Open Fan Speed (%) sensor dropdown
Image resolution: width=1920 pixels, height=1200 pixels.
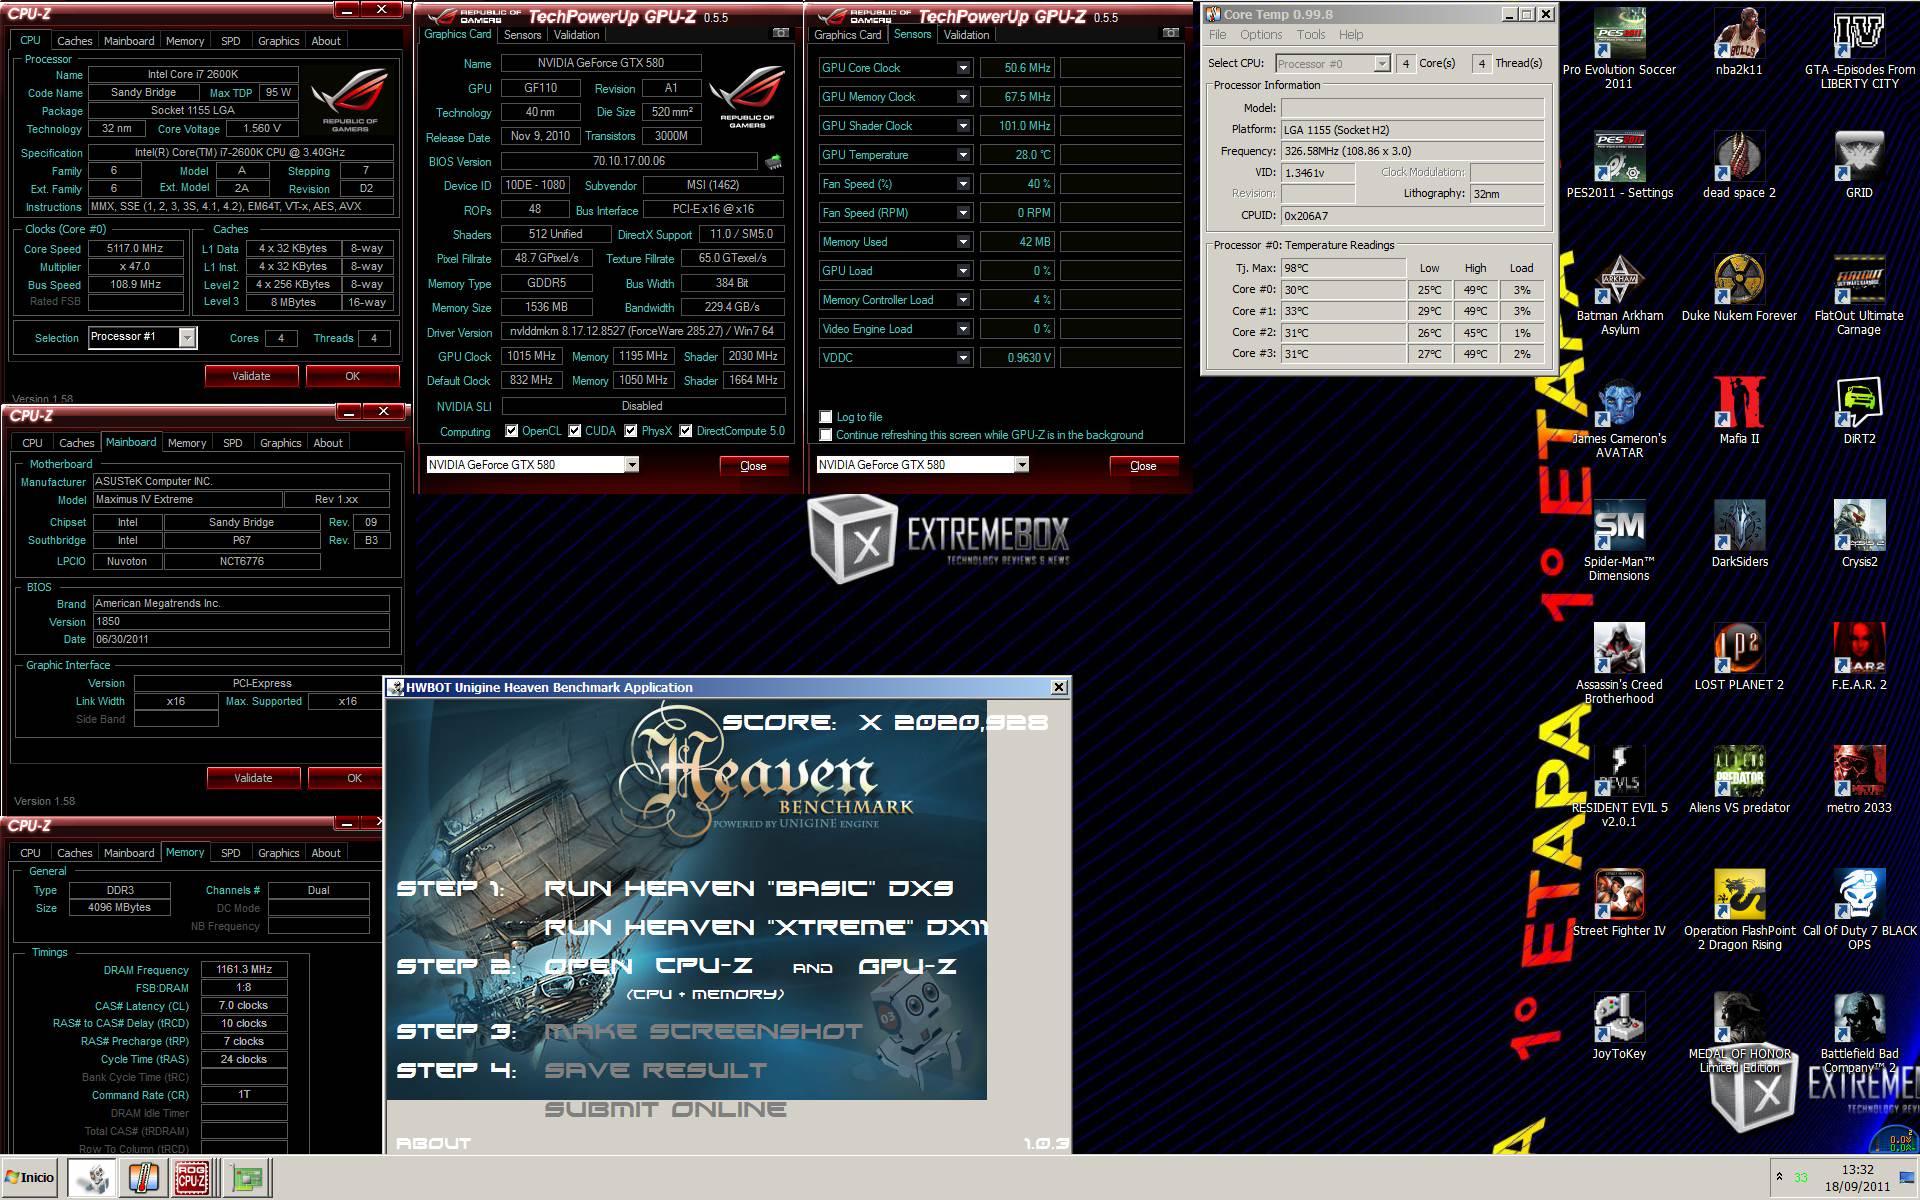[x=963, y=184]
